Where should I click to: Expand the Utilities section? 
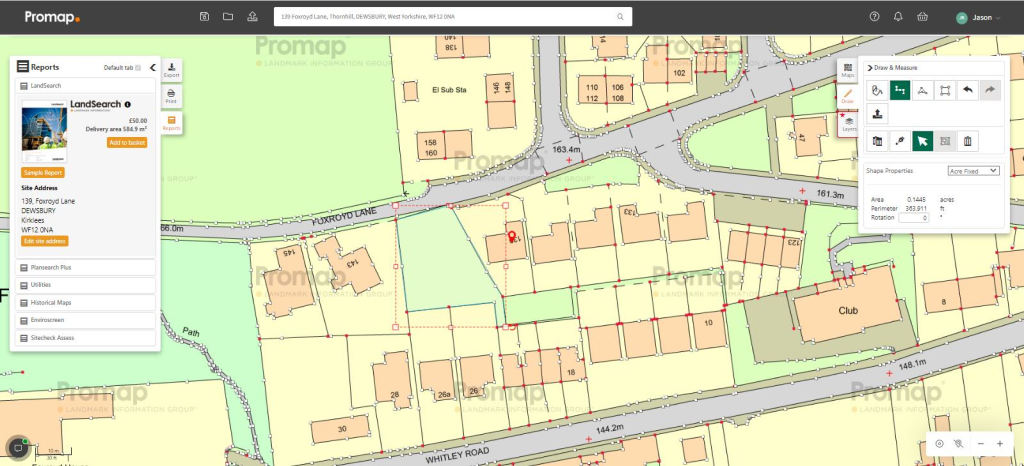tap(85, 285)
